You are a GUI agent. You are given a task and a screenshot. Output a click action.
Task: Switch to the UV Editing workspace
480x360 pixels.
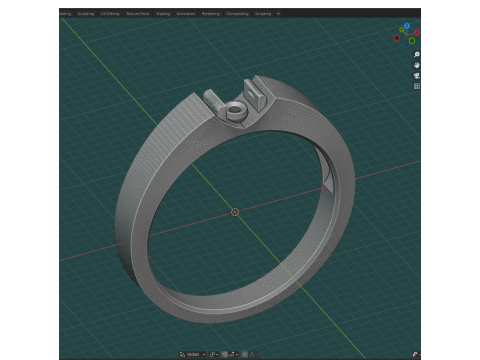click(x=110, y=14)
